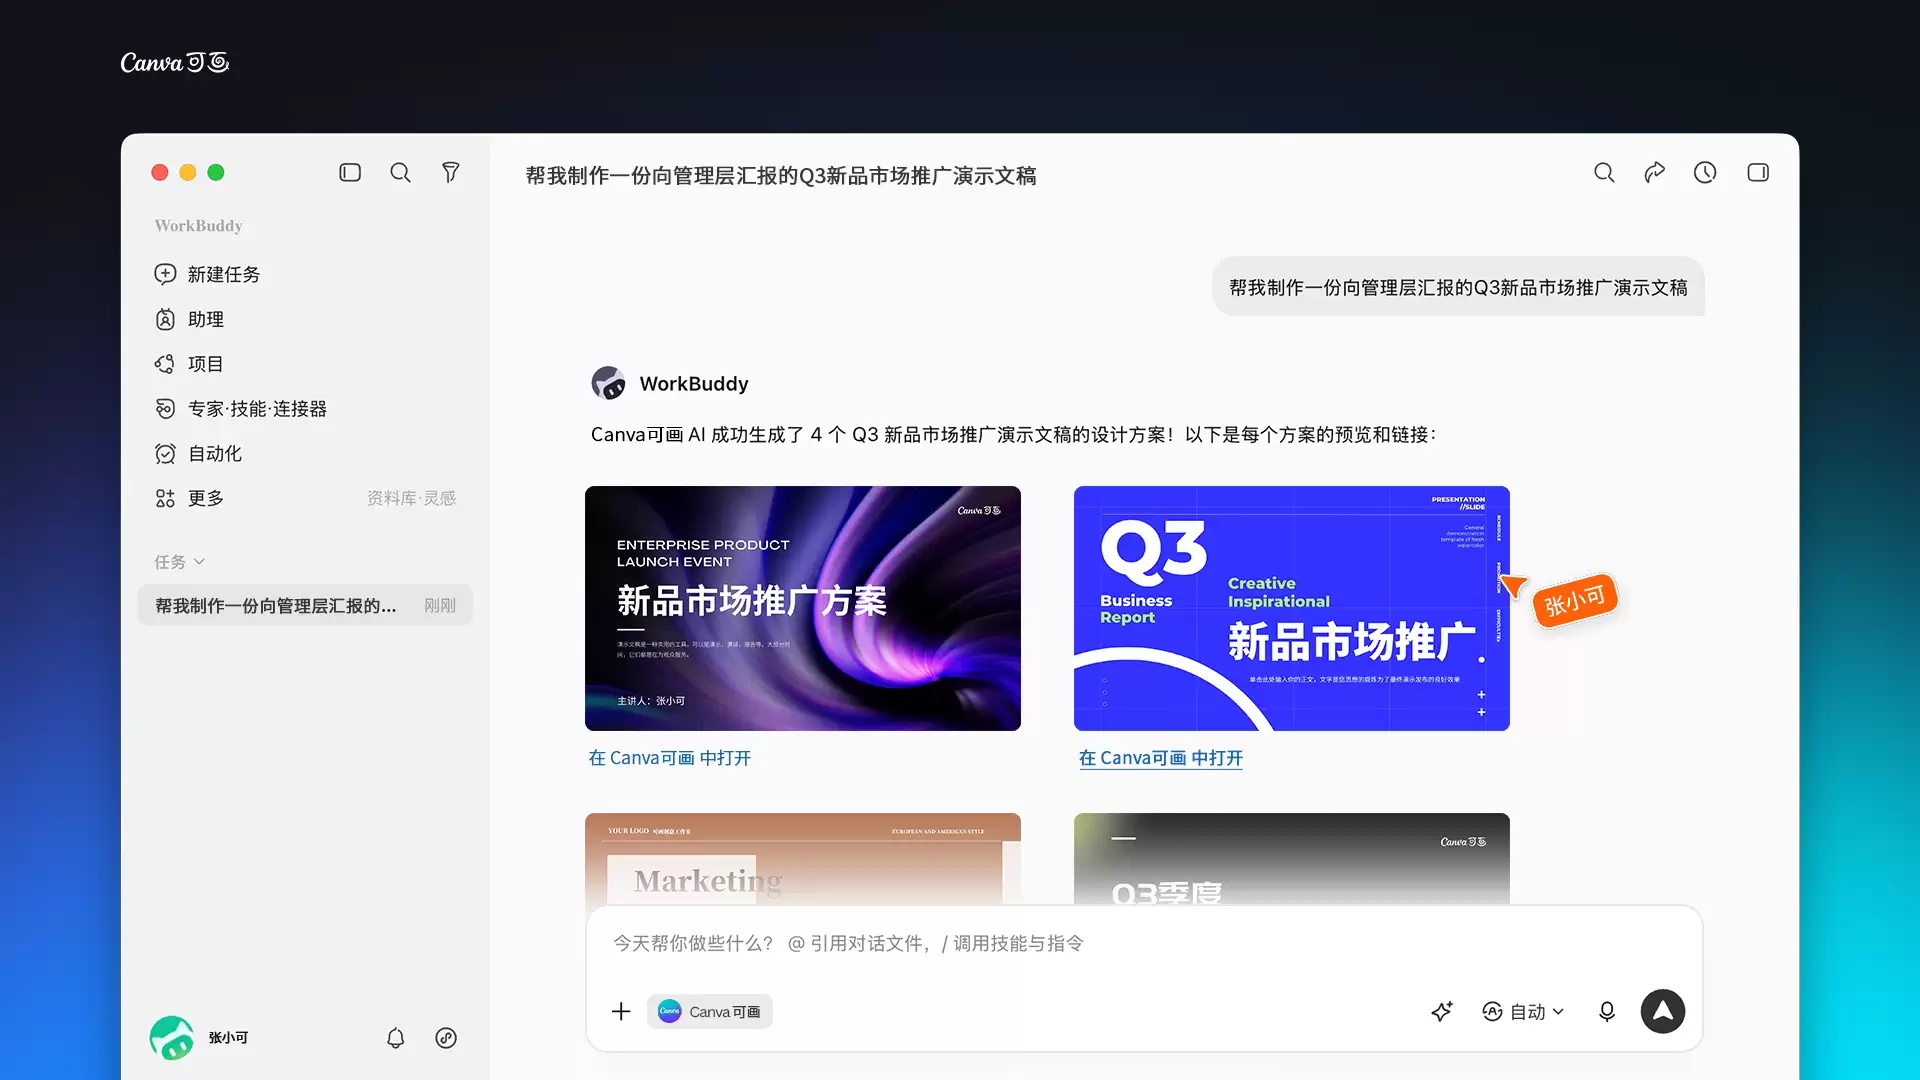Toggle right side panel icon
Image resolution: width=1920 pixels, height=1080 pixels.
1758,172
